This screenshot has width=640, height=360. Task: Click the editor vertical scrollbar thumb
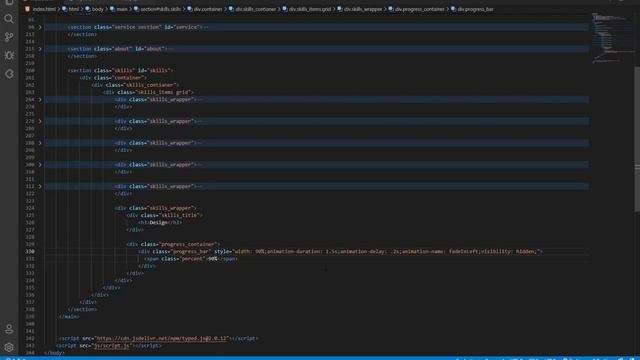[637, 139]
